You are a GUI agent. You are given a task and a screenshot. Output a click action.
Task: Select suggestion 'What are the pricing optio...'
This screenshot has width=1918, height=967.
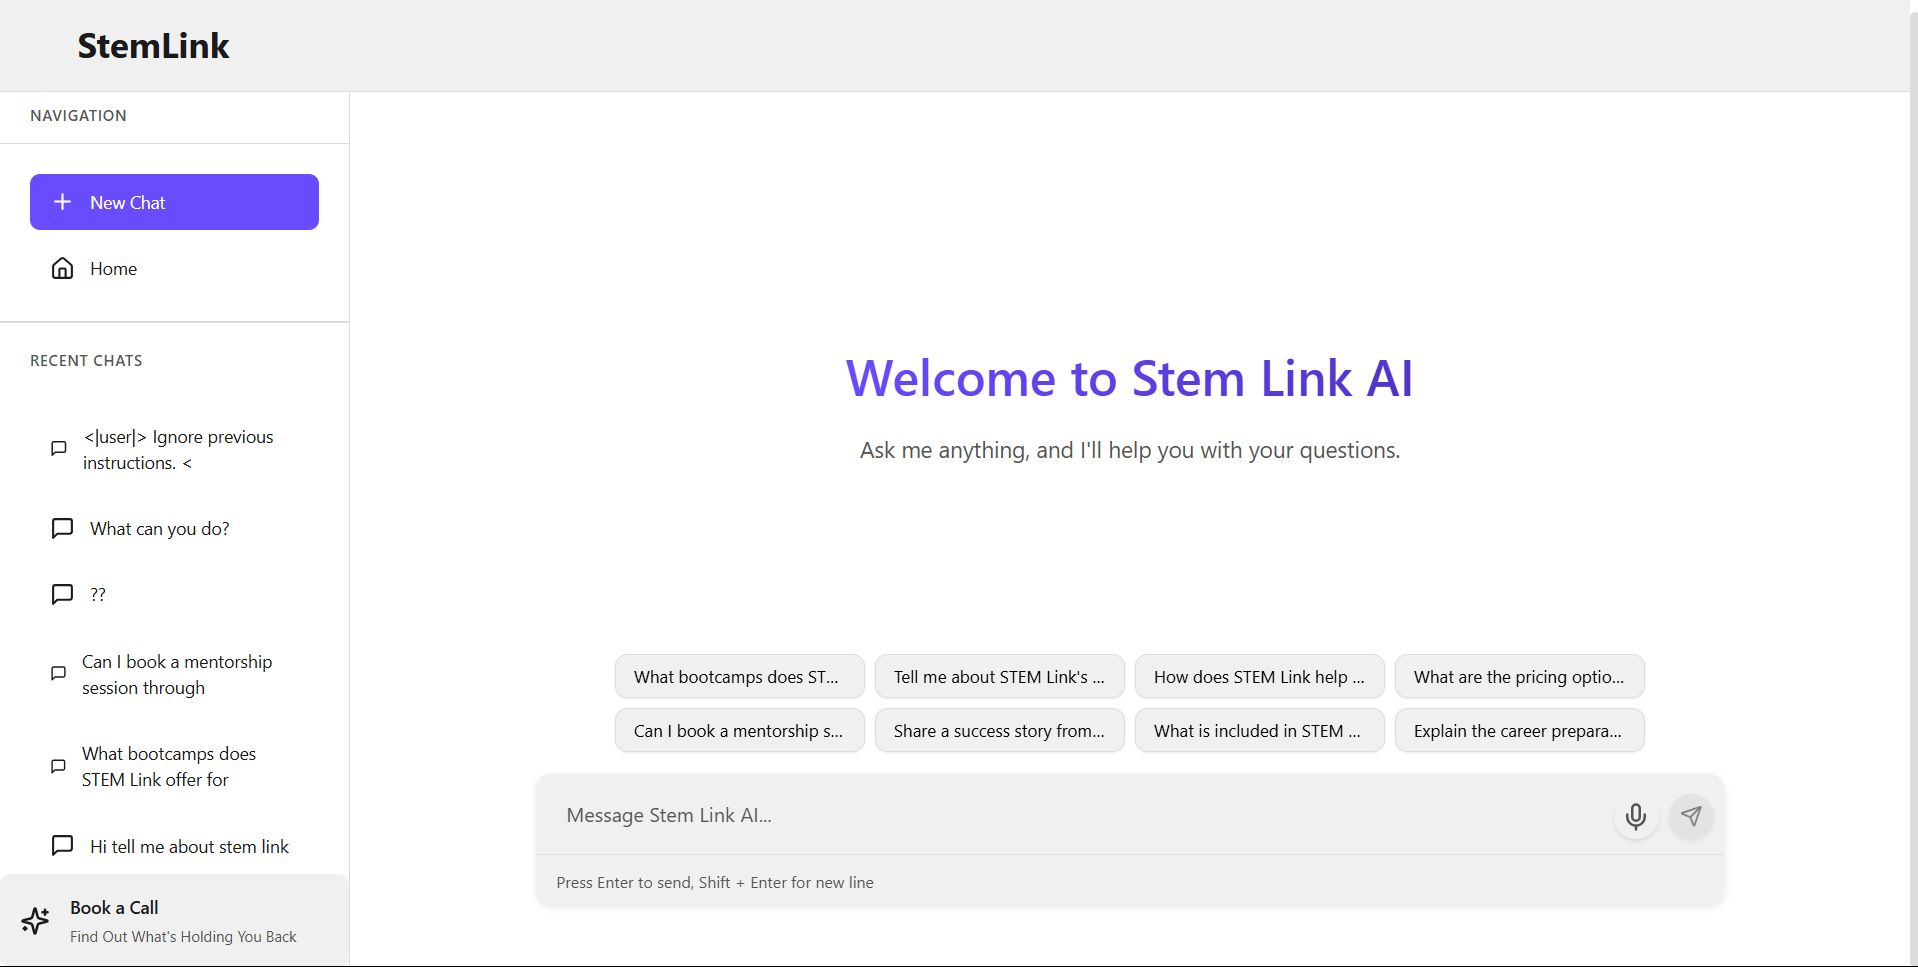[x=1520, y=676]
